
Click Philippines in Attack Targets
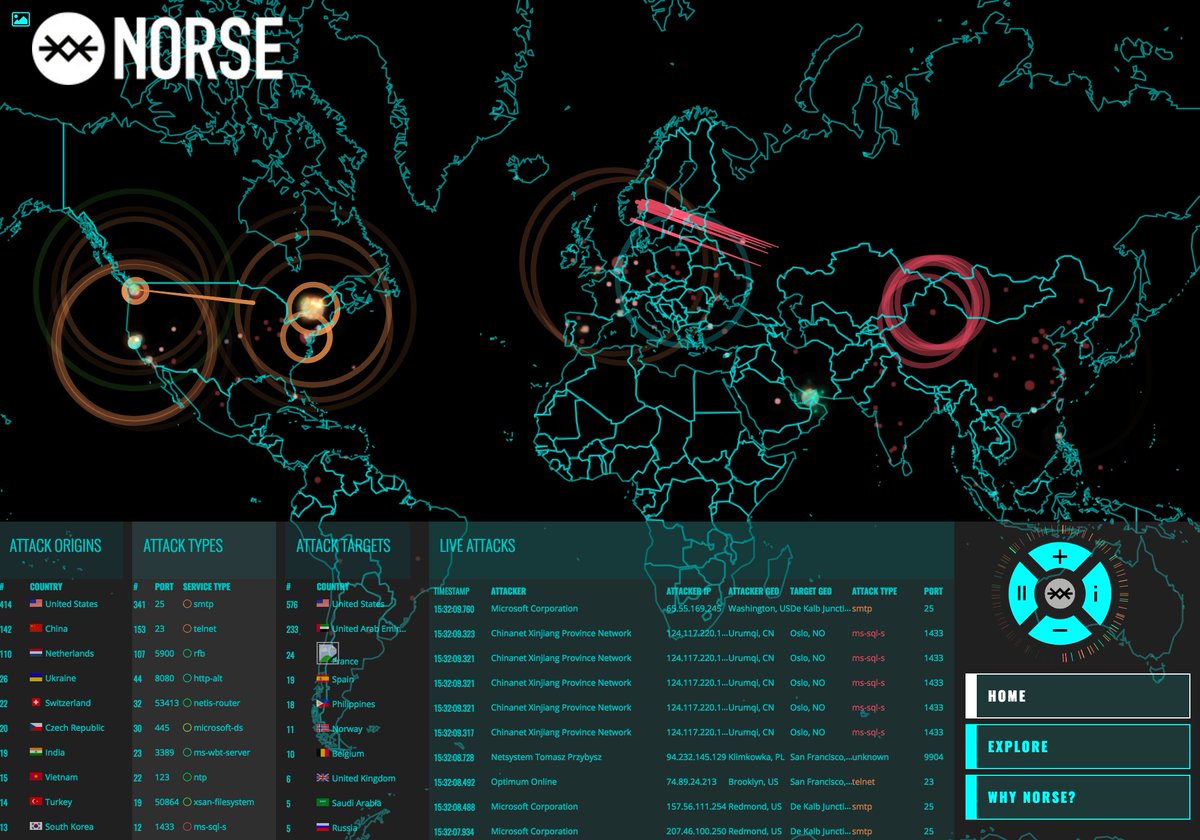tap(354, 704)
